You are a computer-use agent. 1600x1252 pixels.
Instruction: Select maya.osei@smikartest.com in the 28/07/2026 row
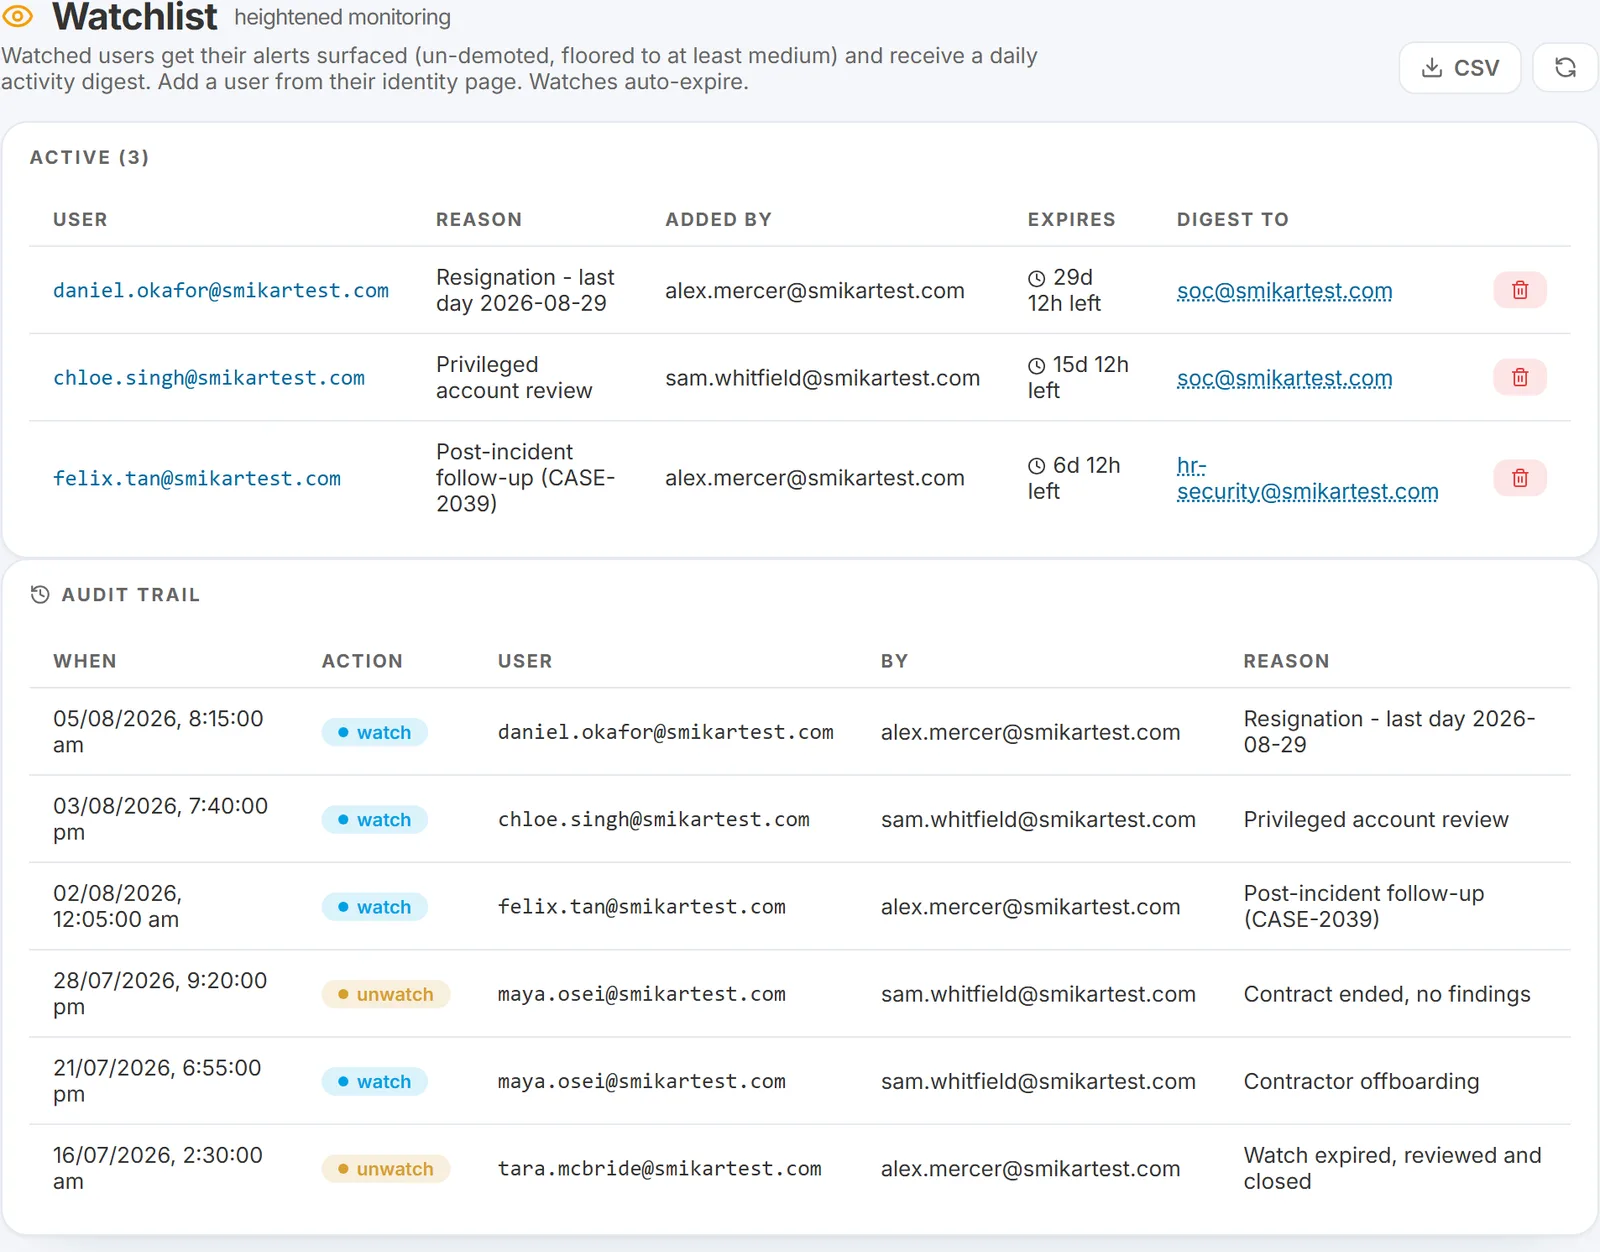click(642, 994)
